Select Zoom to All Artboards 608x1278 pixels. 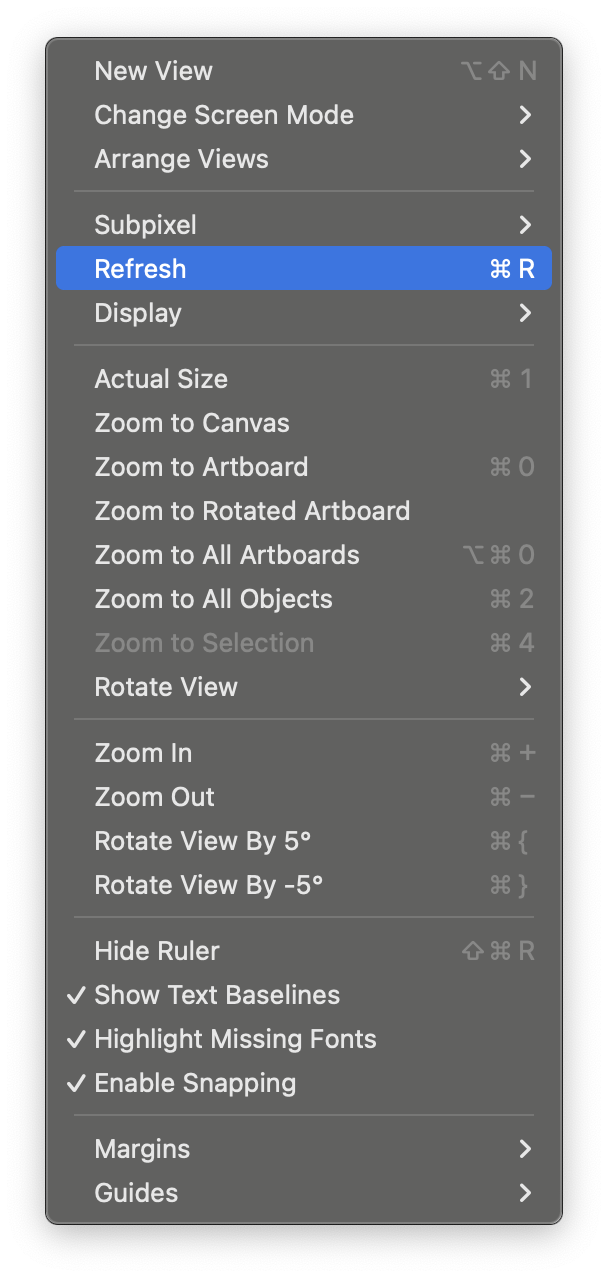(227, 555)
